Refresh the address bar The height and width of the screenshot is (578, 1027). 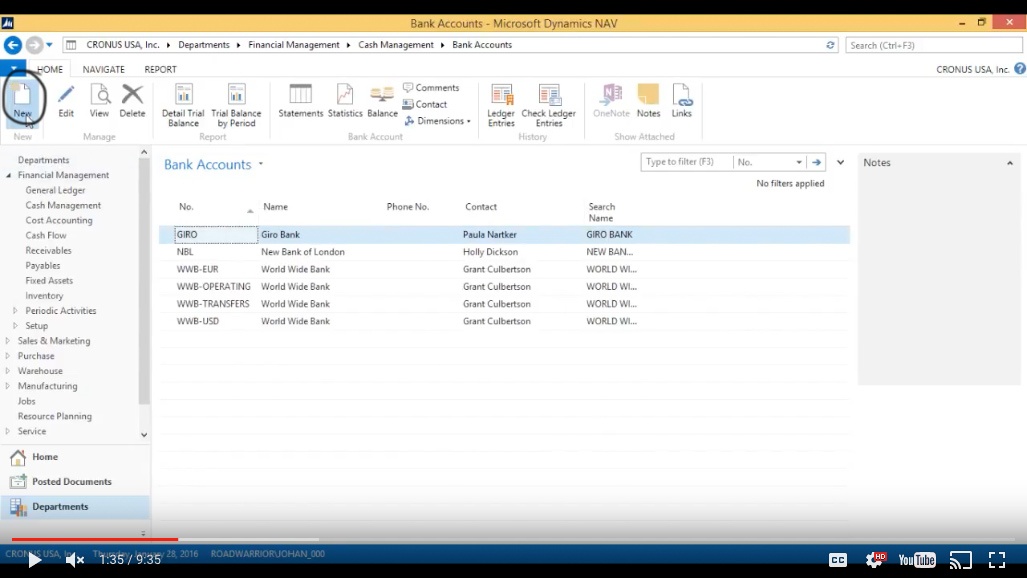(830, 45)
